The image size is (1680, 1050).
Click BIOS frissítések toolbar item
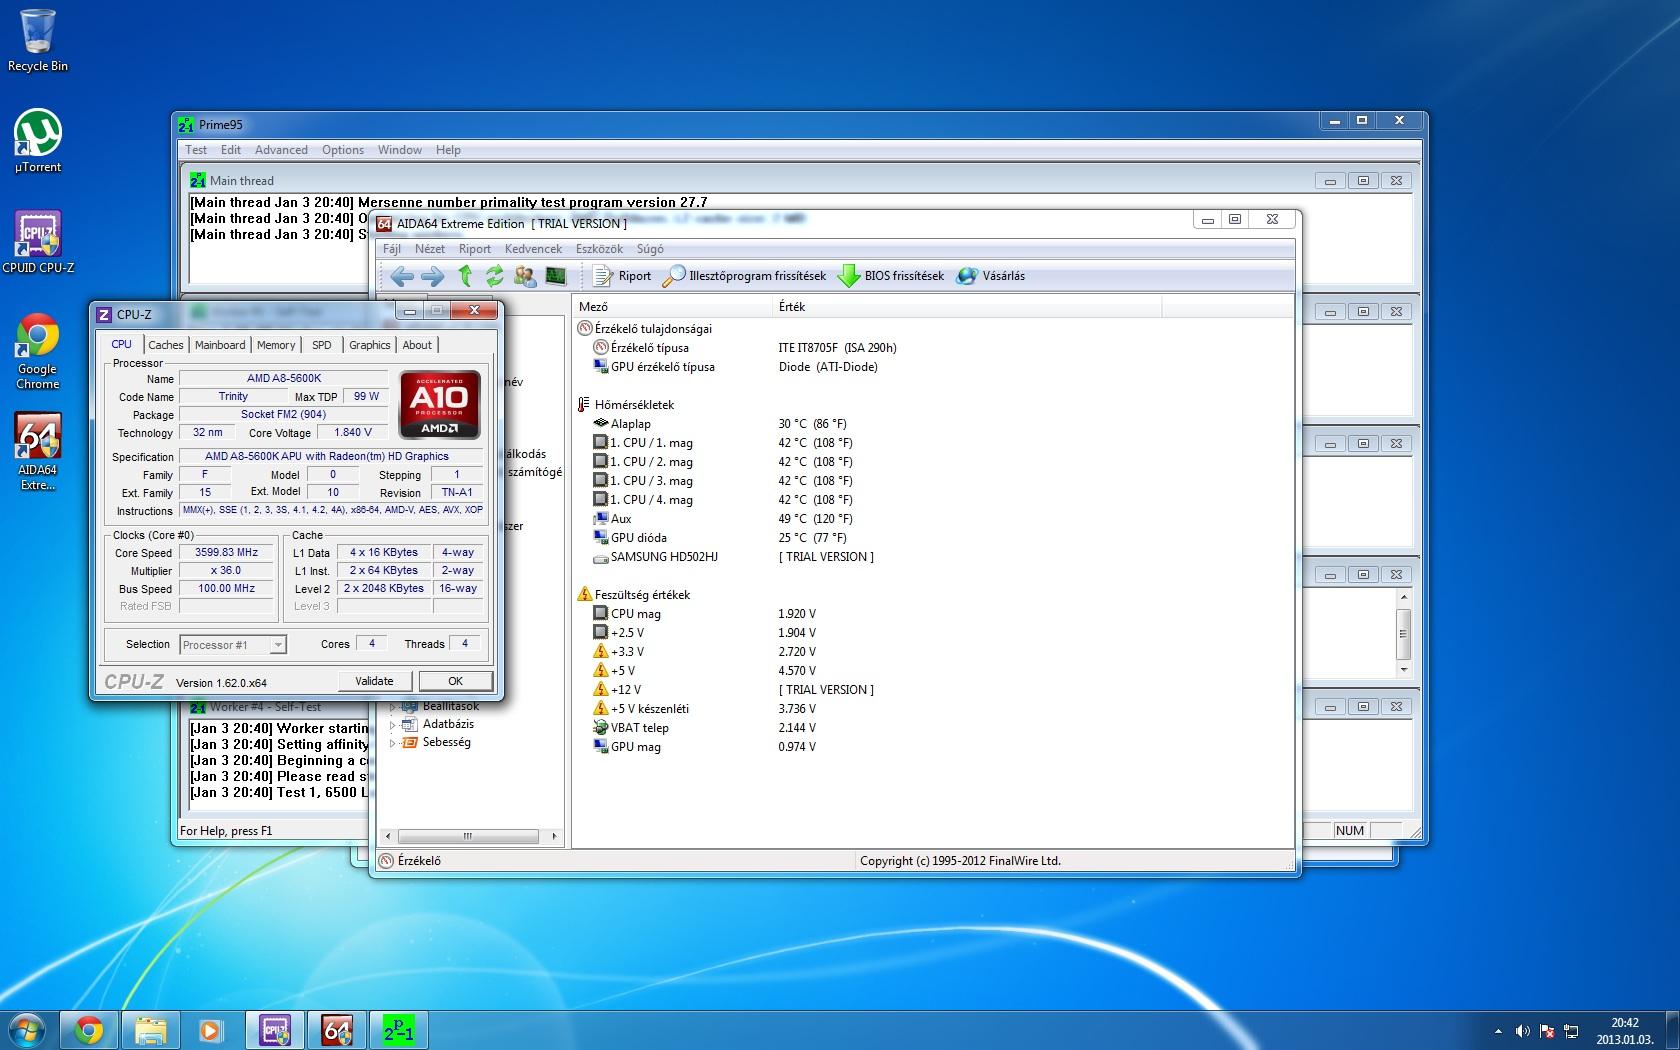(x=891, y=276)
